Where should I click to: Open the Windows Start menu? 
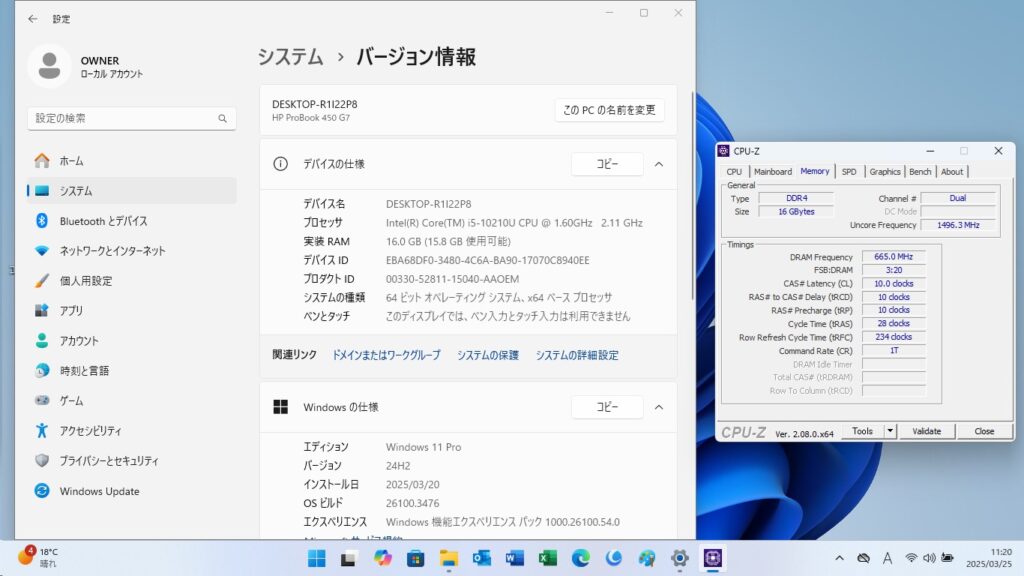tap(316, 558)
